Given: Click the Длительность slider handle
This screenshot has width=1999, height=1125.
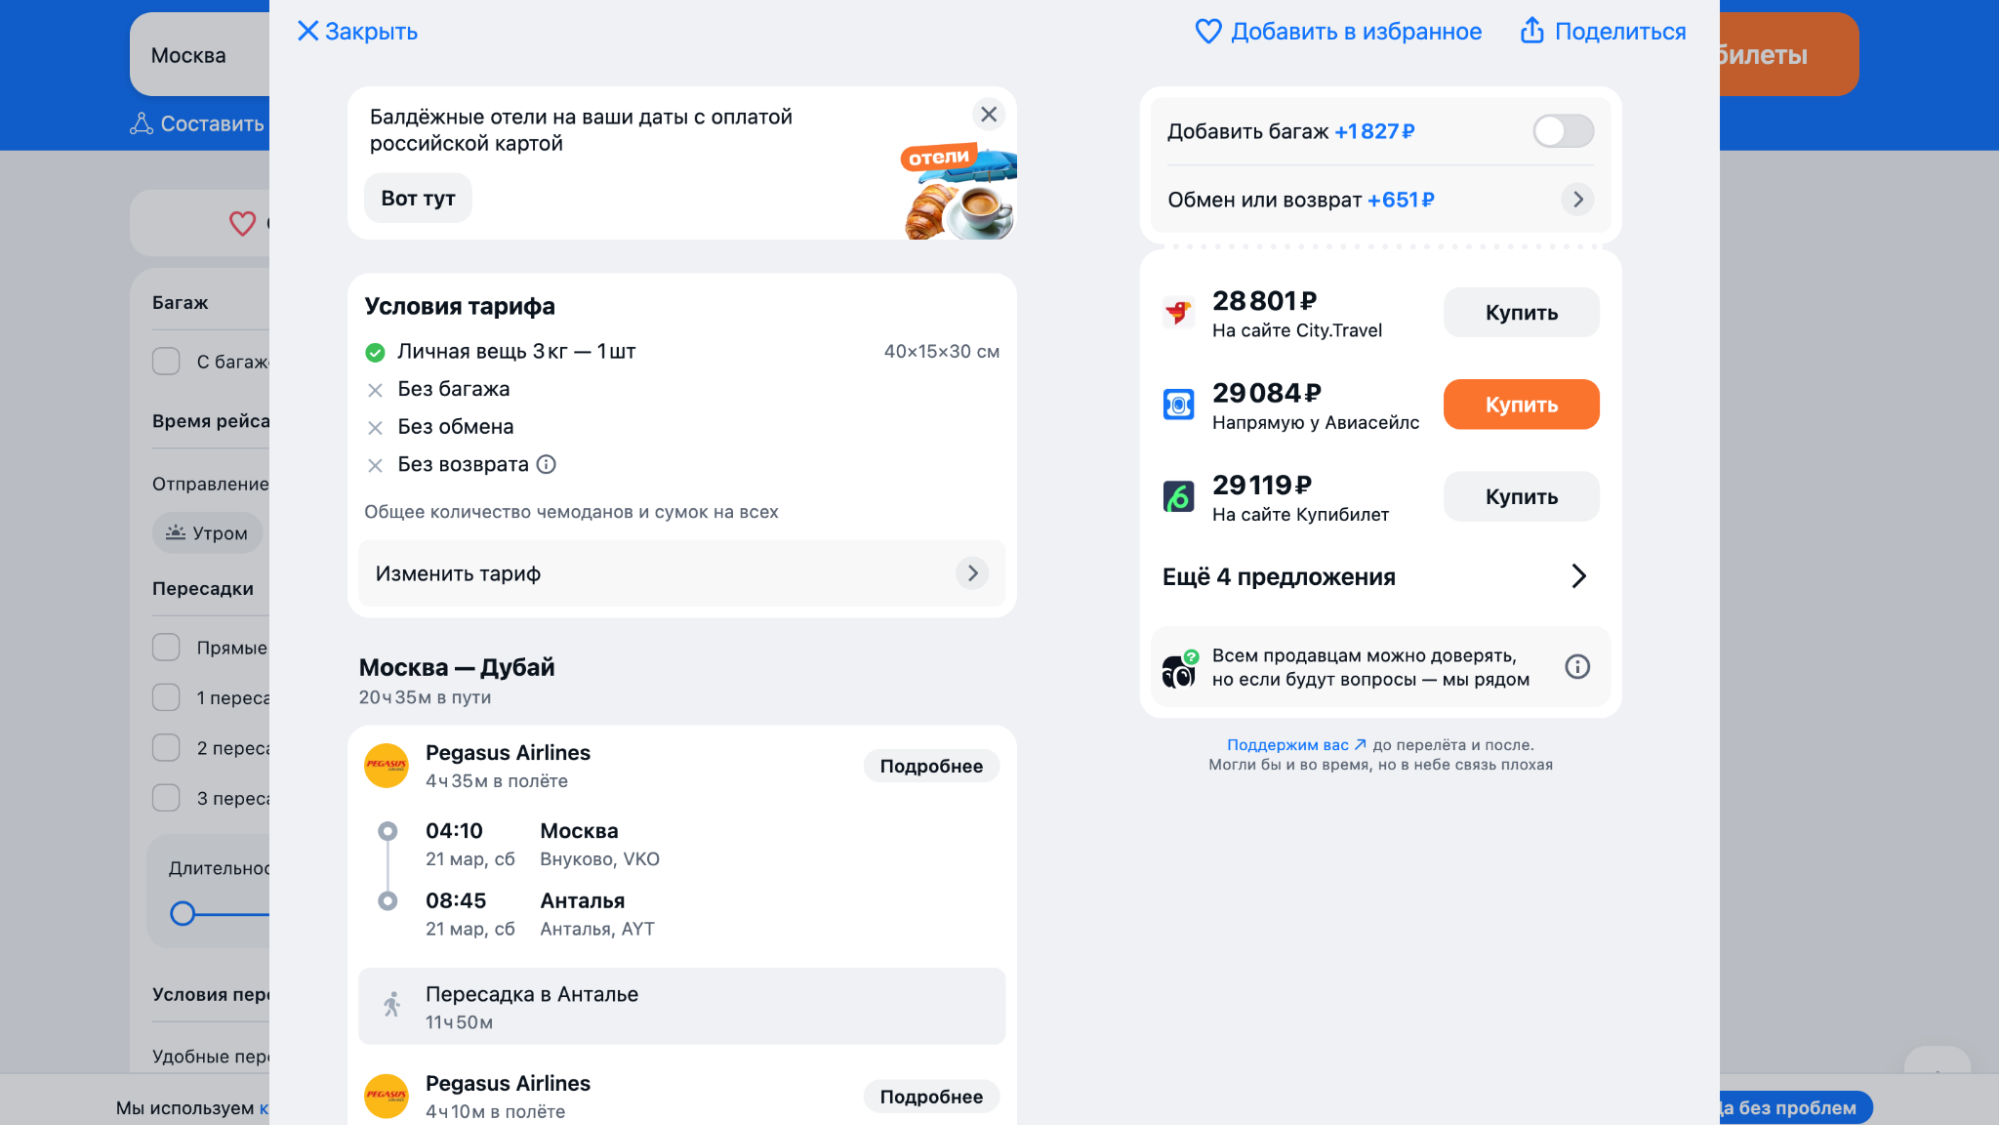Looking at the screenshot, I should pos(182,914).
